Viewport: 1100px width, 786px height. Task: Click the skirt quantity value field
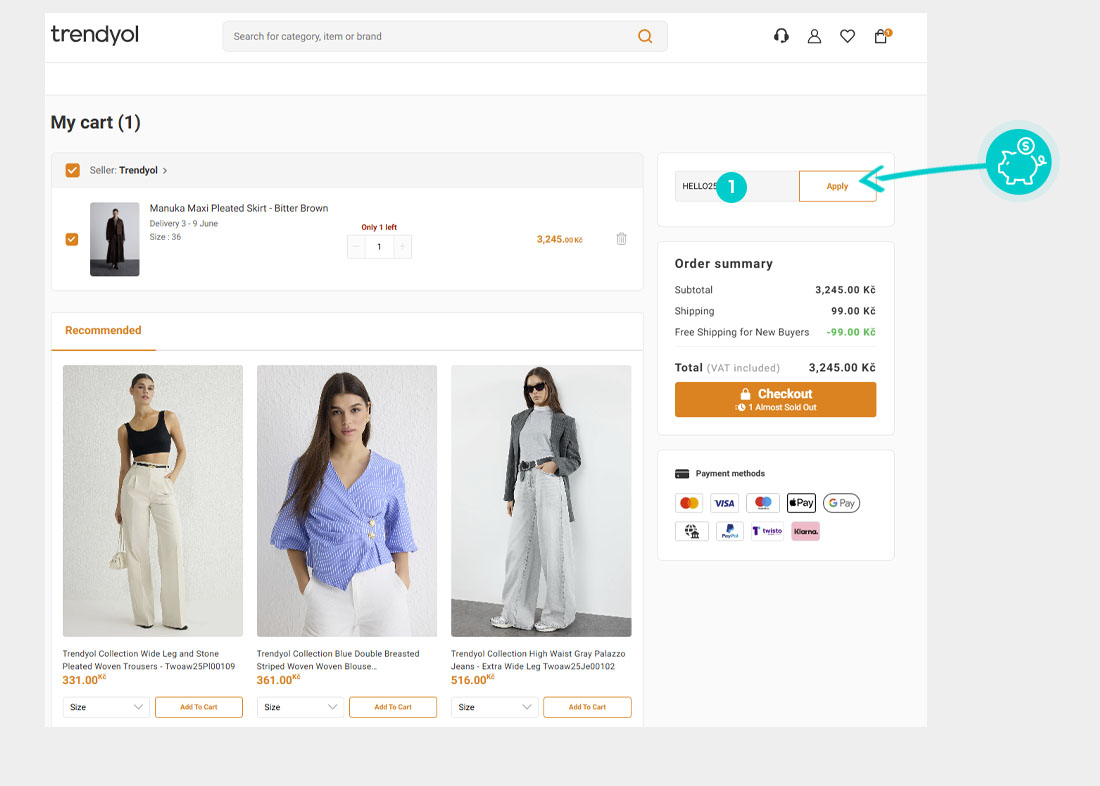point(380,247)
